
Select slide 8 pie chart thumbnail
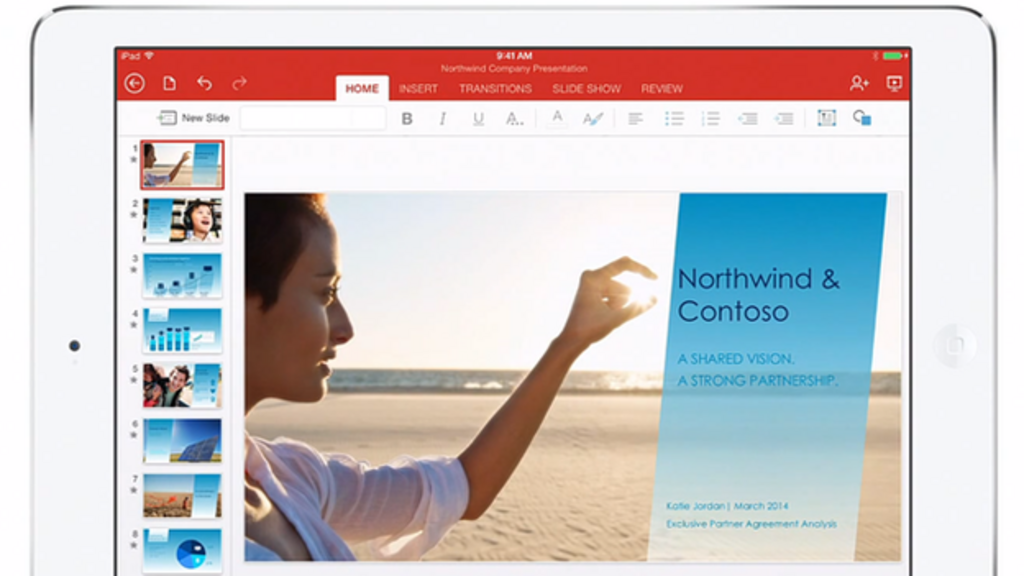[182, 551]
